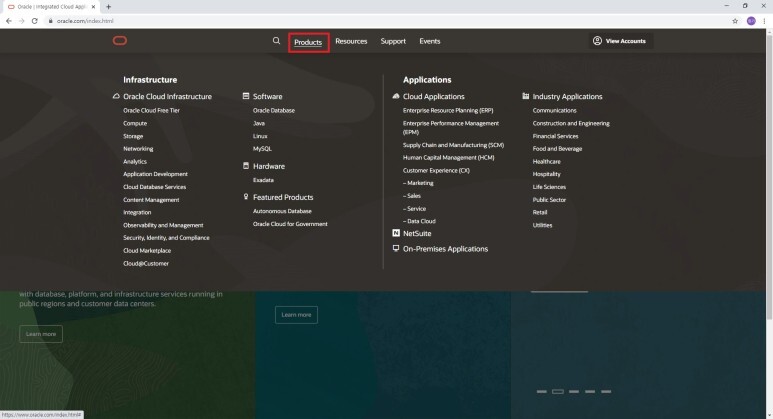Open a new browser tab
Screen dimensions: 773x419
[x=108, y=6]
